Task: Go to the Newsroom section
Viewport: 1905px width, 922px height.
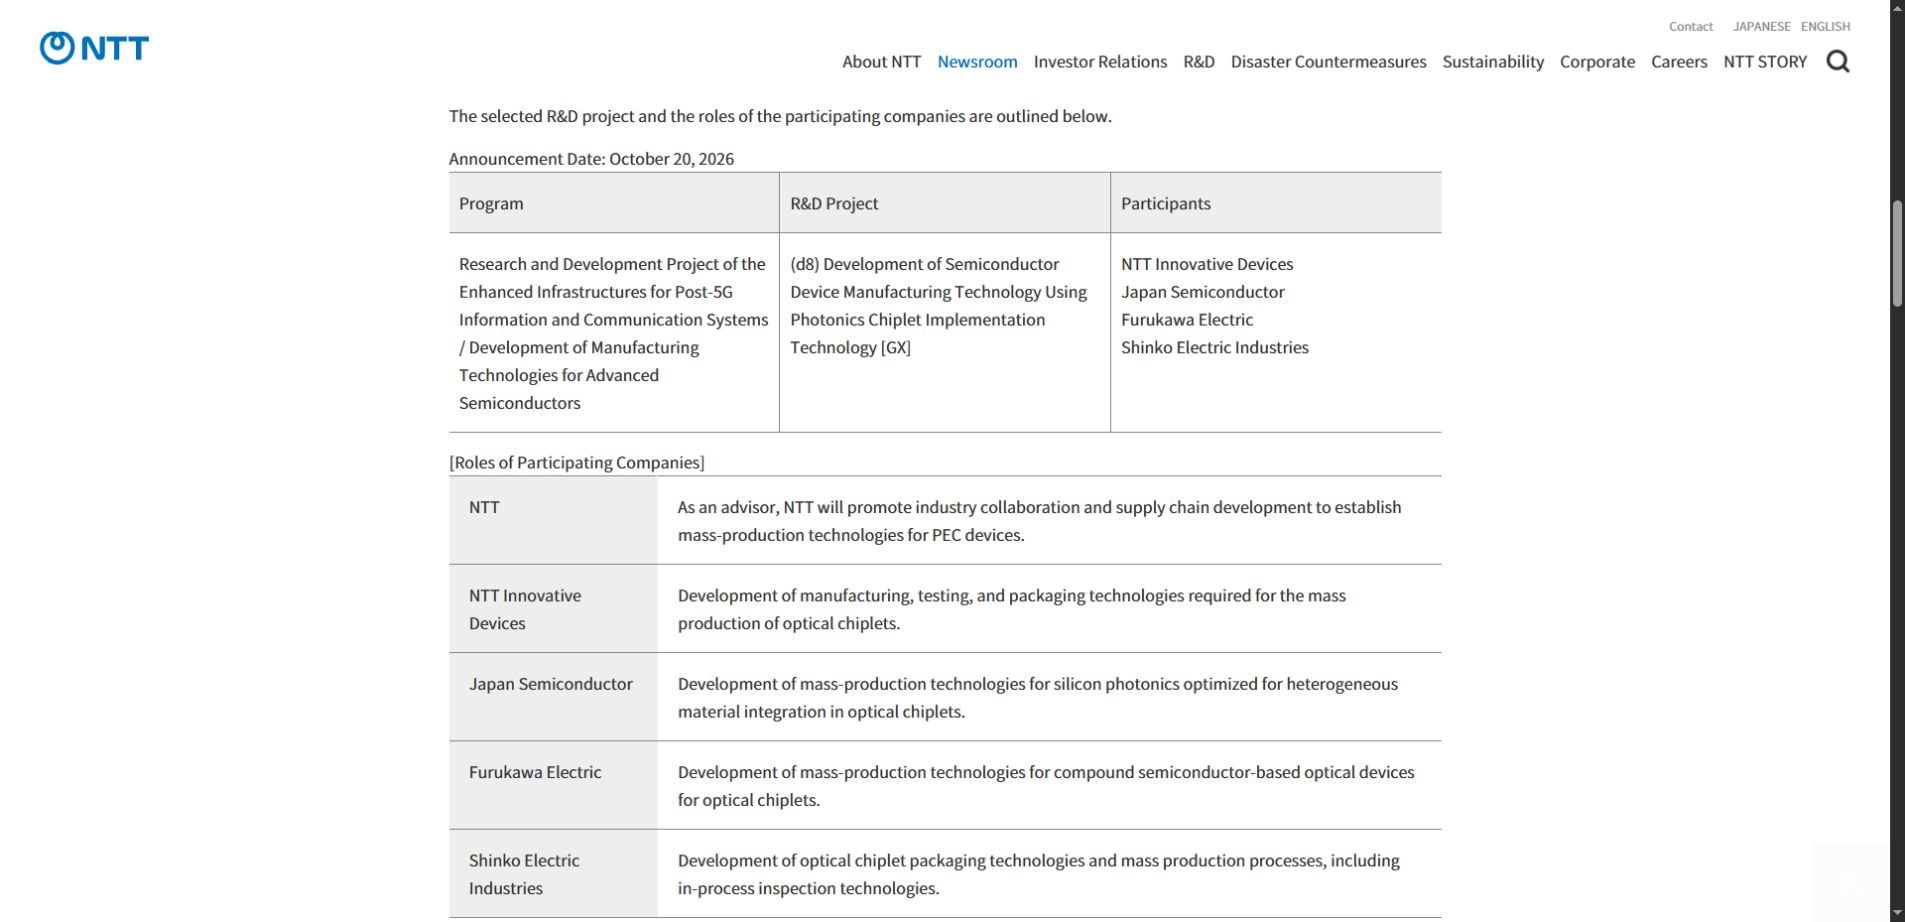Action: (977, 62)
